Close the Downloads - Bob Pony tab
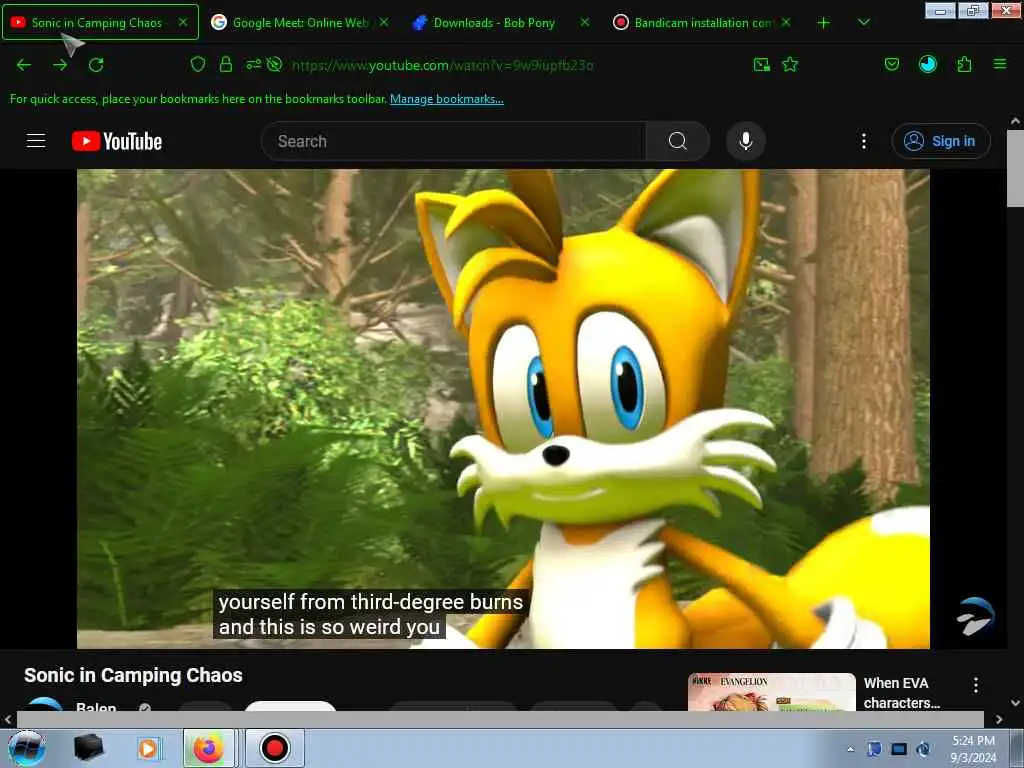Screen dimensions: 1024x768 (585, 22)
